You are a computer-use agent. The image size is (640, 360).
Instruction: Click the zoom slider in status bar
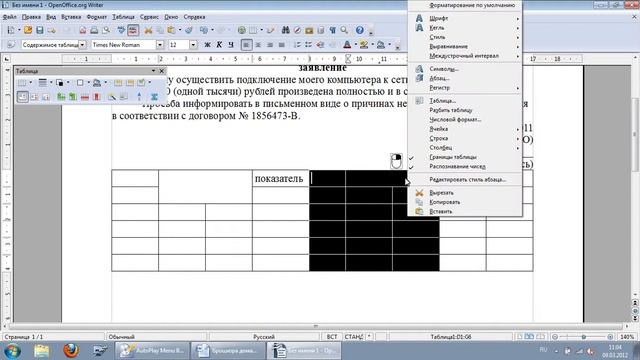point(582,337)
